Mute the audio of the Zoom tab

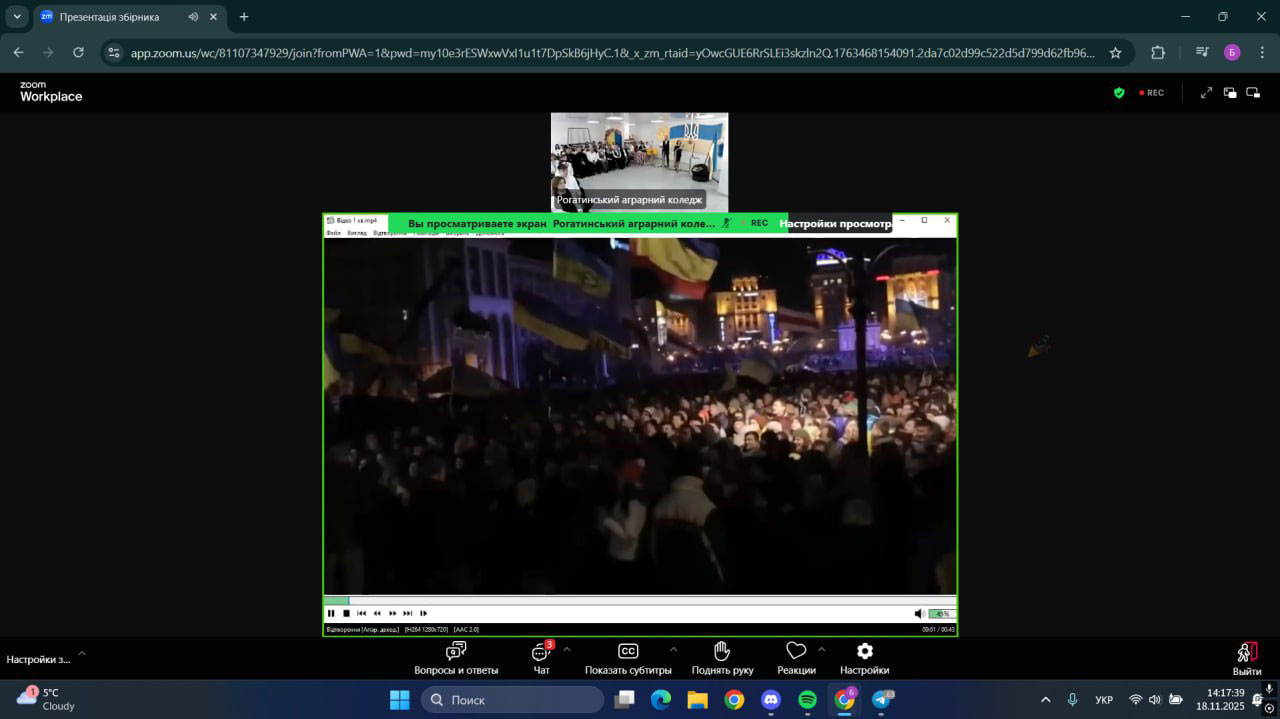click(192, 17)
